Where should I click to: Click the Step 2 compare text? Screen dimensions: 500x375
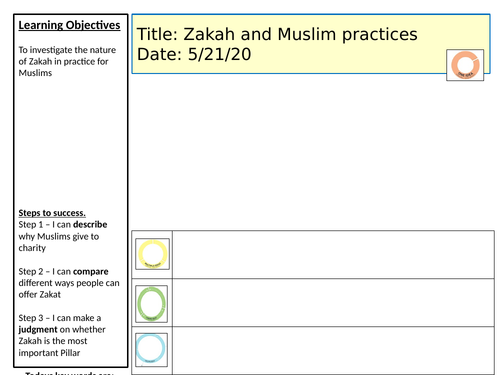click(x=69, y=283)
